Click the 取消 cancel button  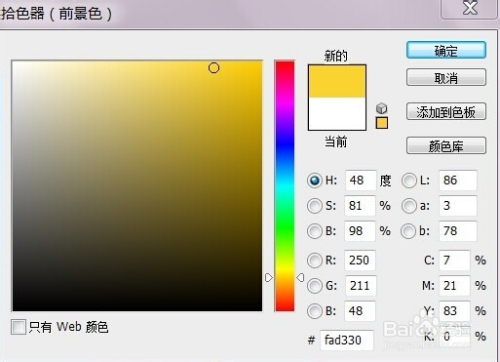coord(446,78)
